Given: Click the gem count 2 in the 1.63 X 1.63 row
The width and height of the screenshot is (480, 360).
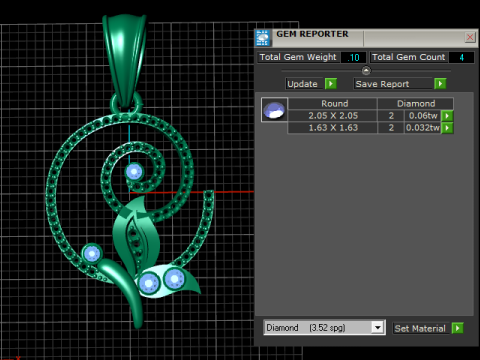Looking at the screenshot, I should point(391,128).
